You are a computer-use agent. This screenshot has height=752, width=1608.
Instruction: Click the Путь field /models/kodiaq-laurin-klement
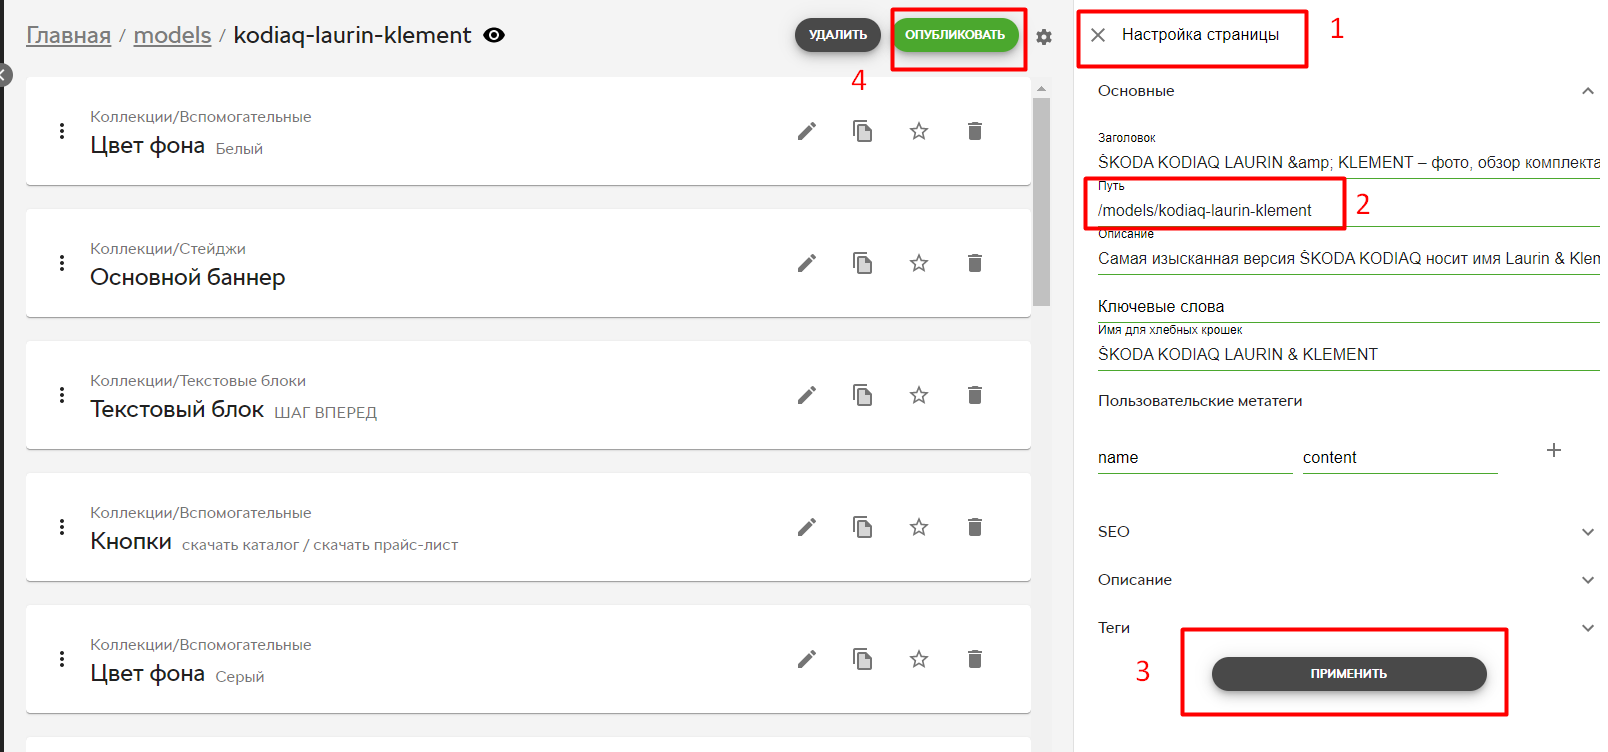coord(1349,210)
